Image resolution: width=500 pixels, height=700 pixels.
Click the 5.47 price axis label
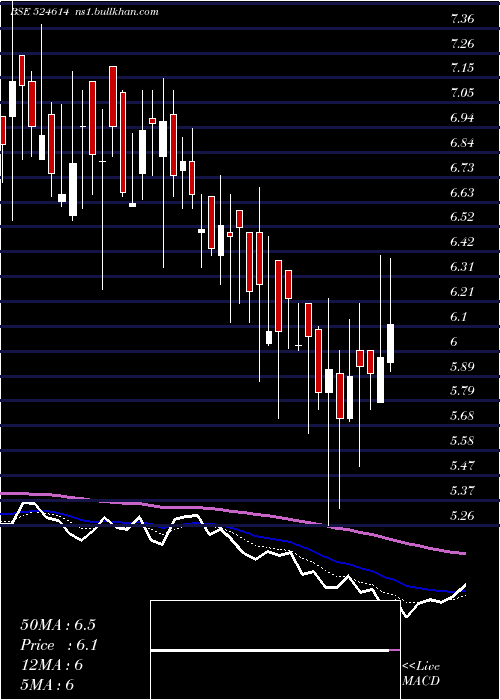[x=462, y=466]
